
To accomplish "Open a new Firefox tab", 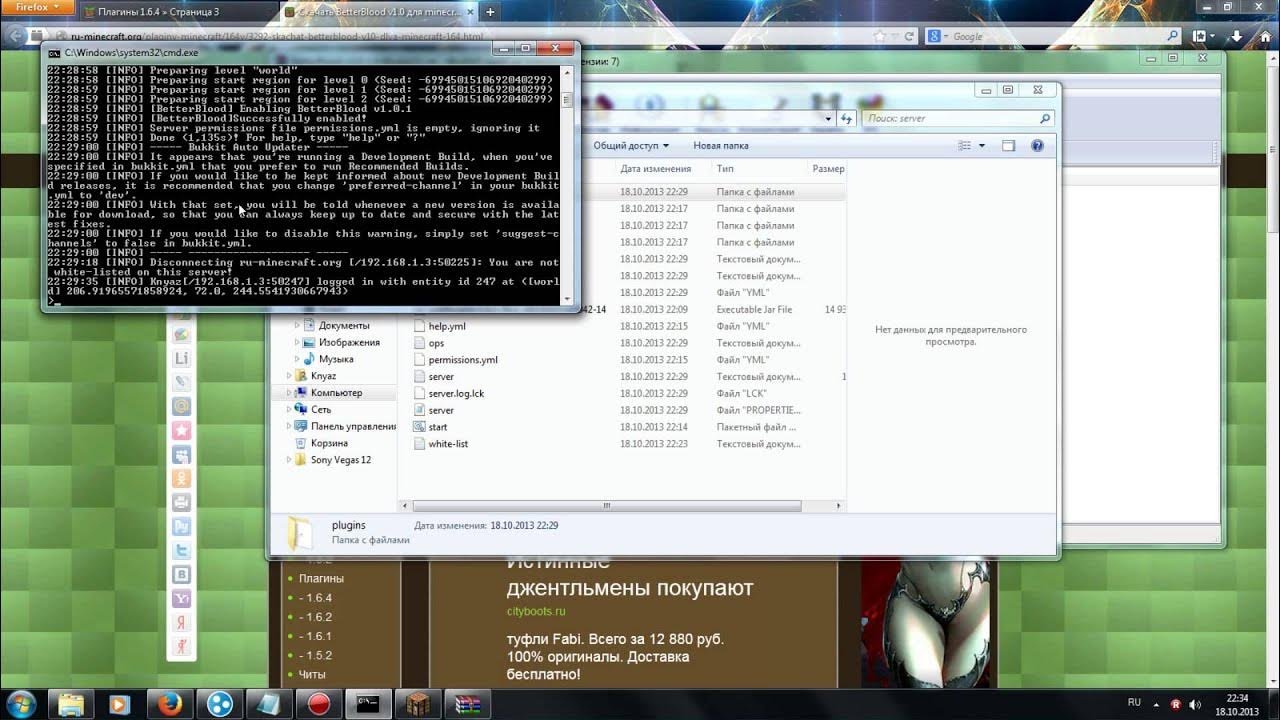I will (x=491, y=11).
